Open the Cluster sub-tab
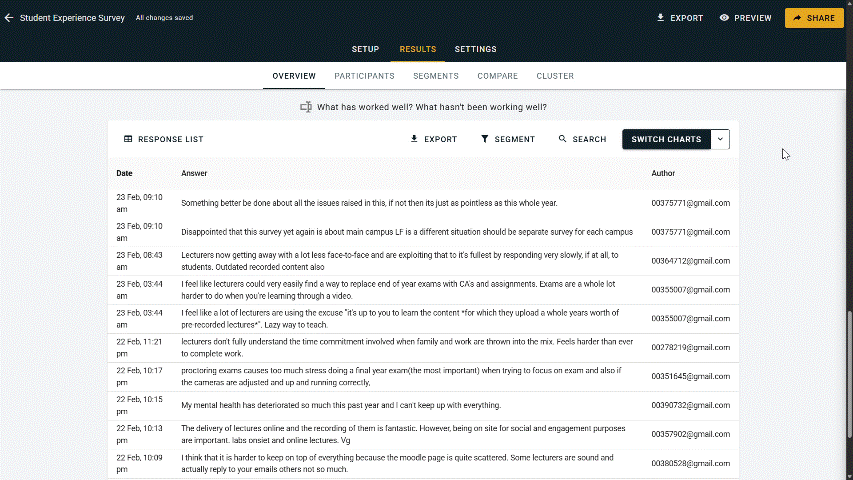Viewport: 853px width, 480px height. 555,76
